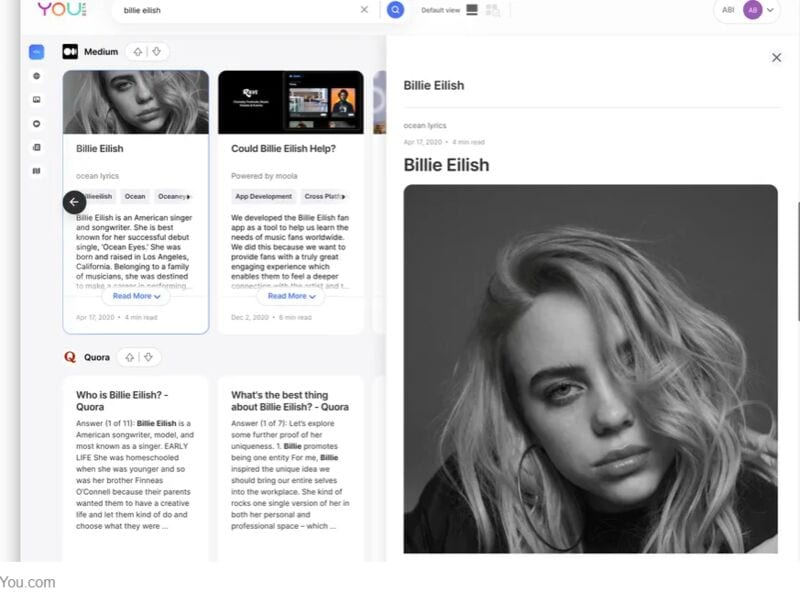The width and height of the screenshot is (800, 592).
Task: Open the news sidebar icon
Action: (36, 147)
